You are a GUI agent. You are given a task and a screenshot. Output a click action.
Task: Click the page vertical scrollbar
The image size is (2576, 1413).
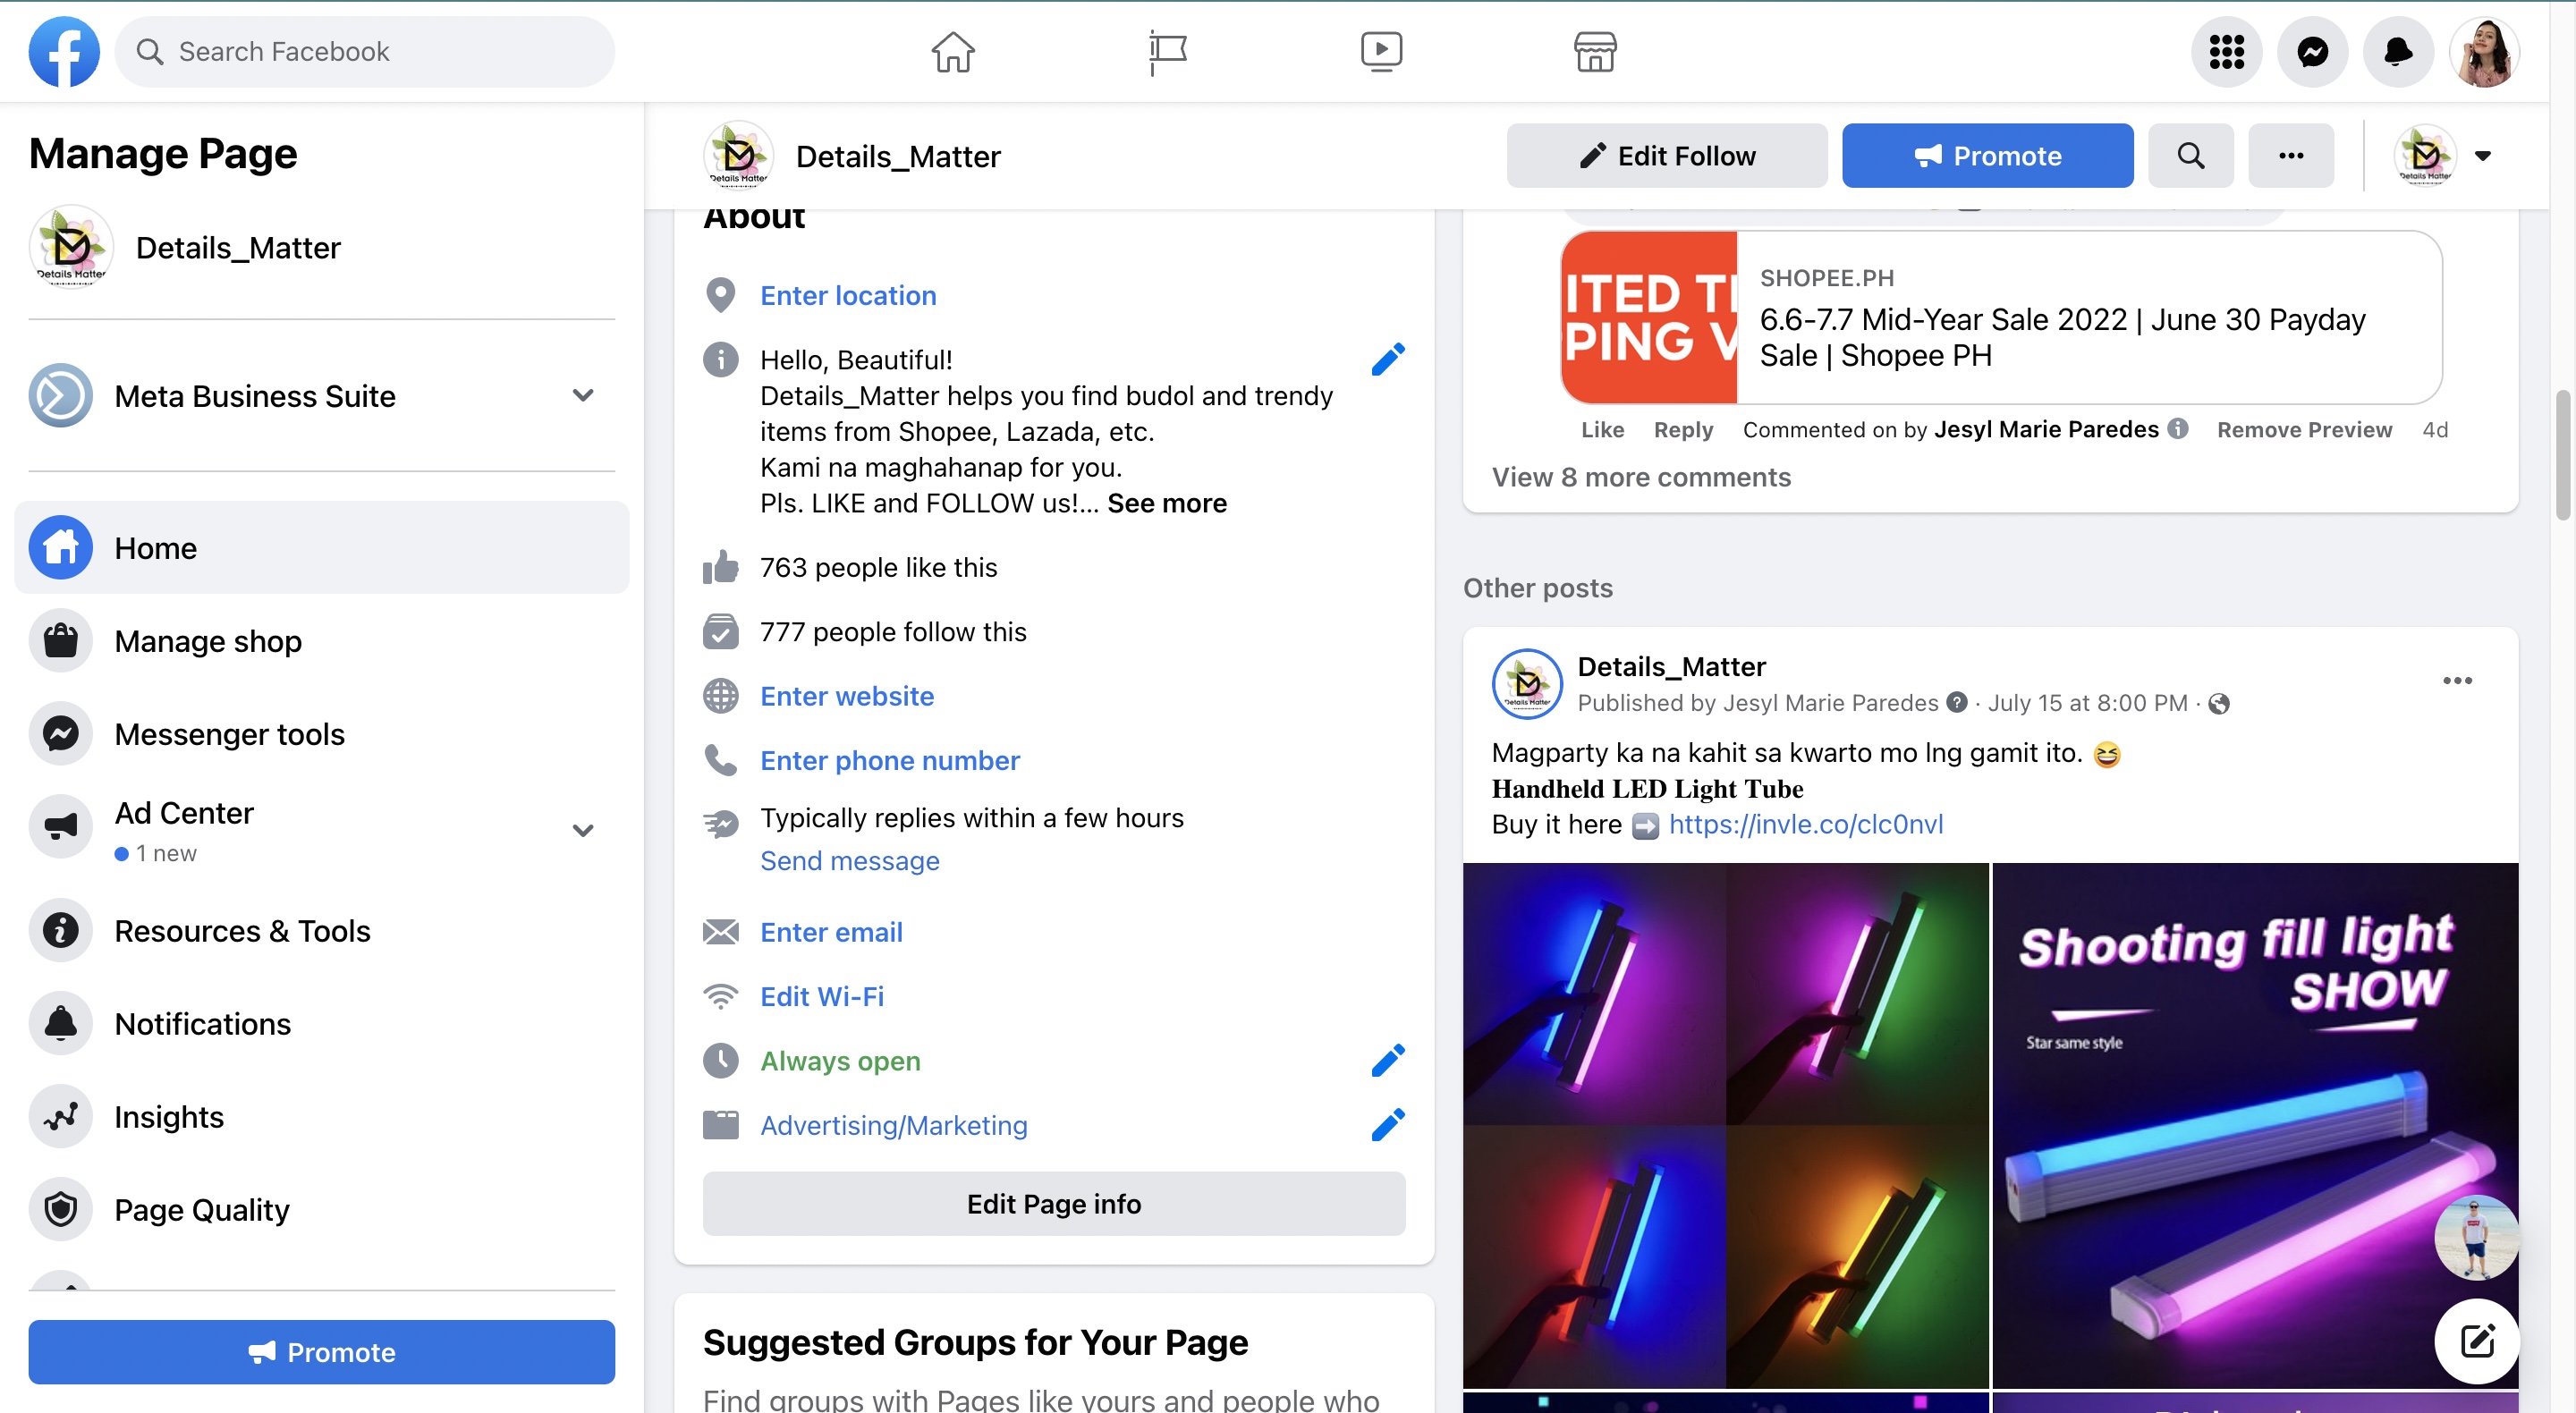click(2563, 455)
